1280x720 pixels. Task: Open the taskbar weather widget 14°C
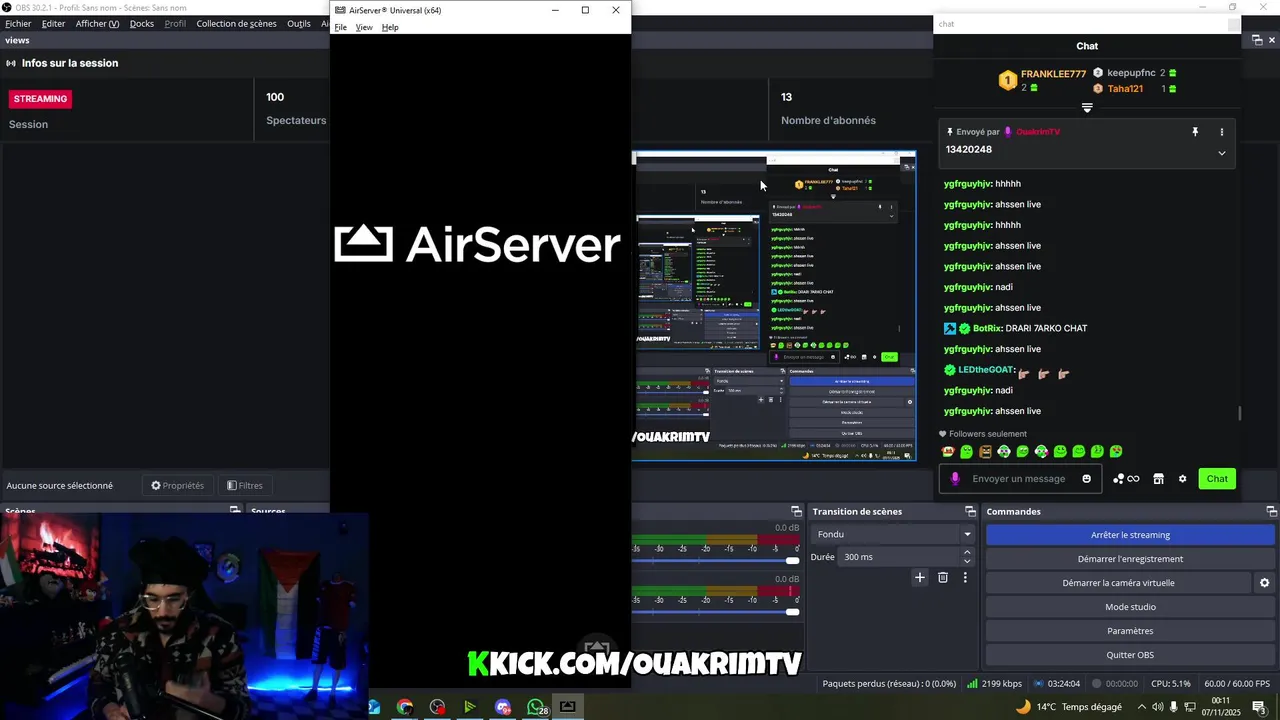point(1067,707)
